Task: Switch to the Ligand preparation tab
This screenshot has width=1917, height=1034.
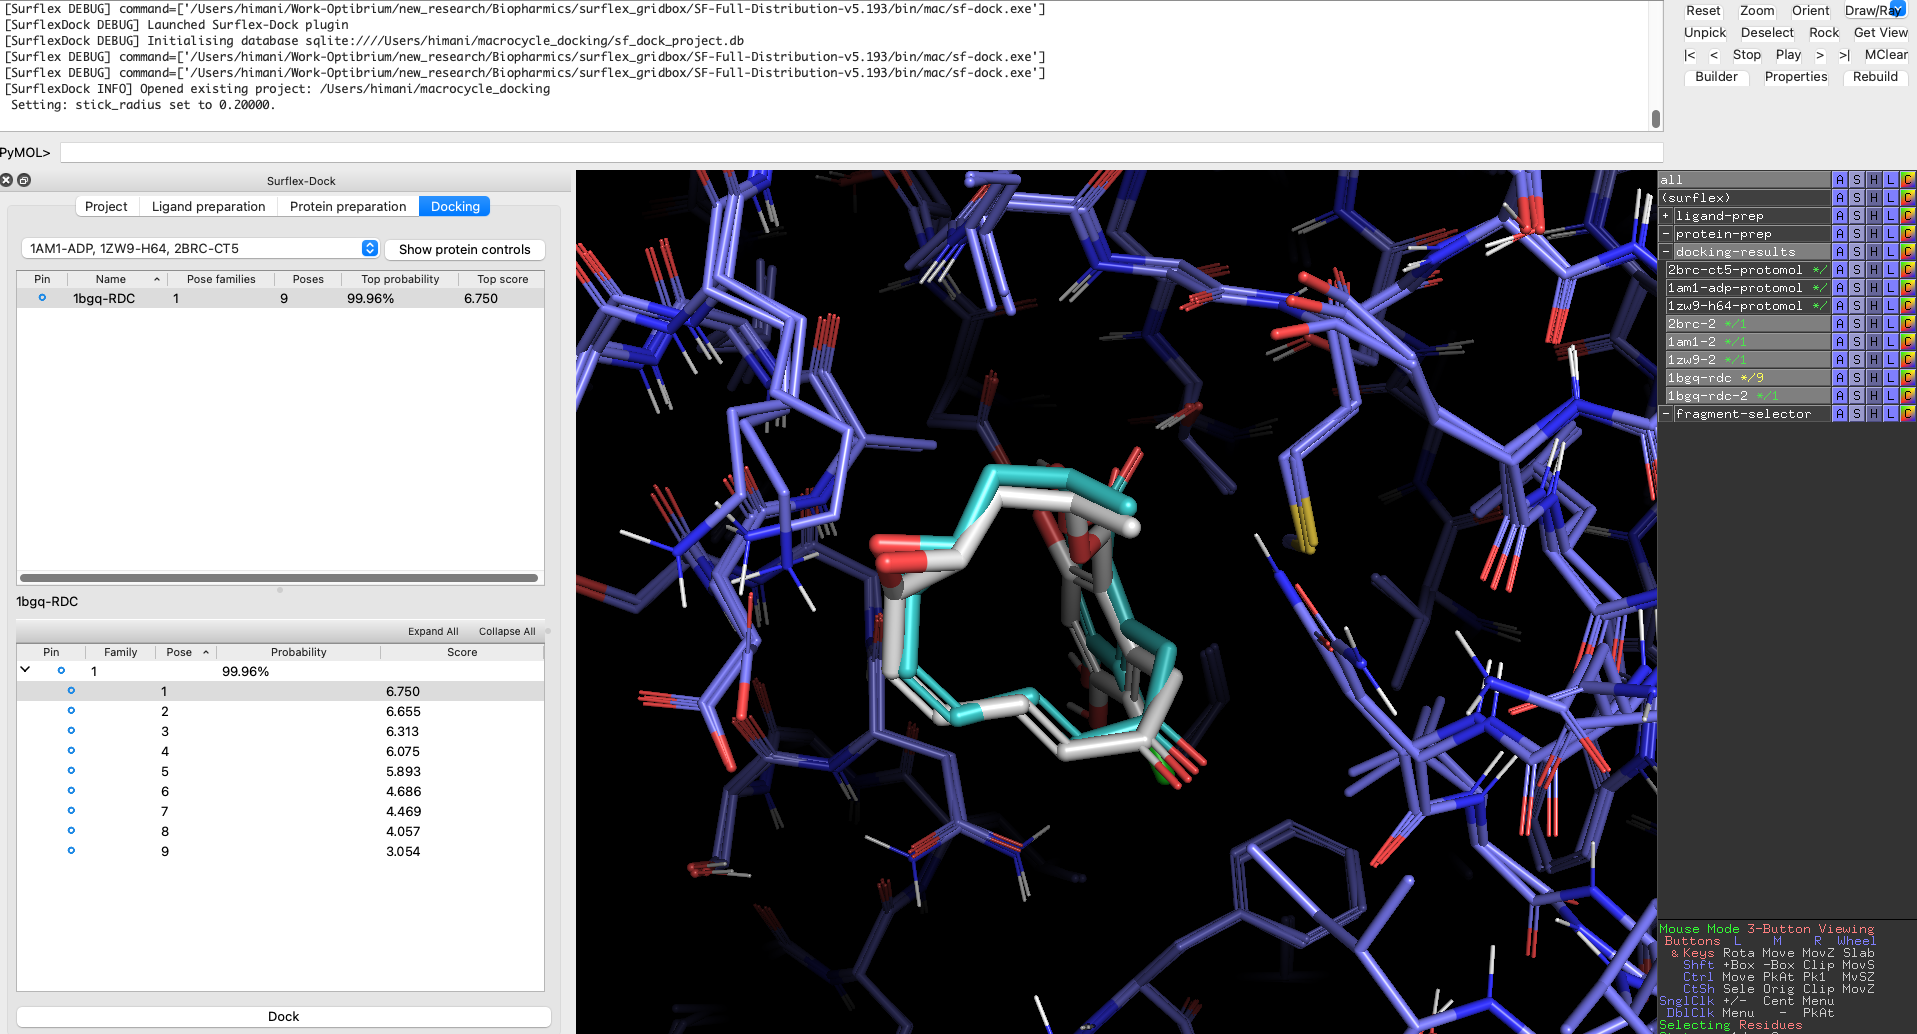Action: pos(208,207)
